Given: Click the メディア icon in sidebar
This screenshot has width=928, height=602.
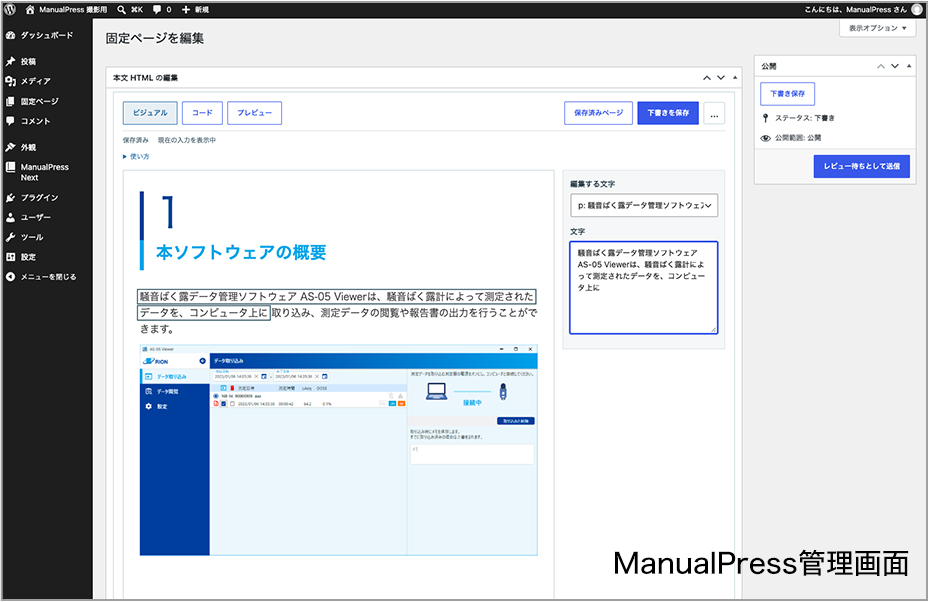Looking at the screenshot, I should [11, 81].
